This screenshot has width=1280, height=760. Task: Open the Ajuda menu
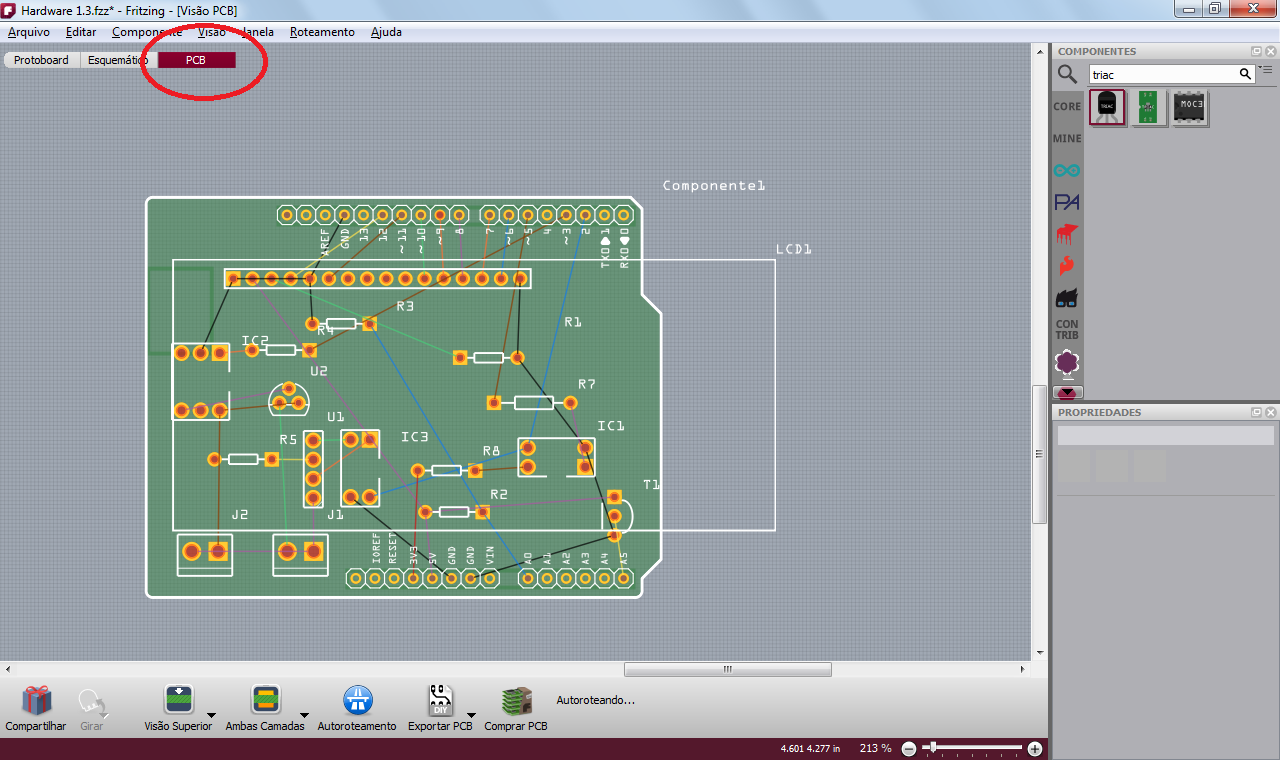386,32
